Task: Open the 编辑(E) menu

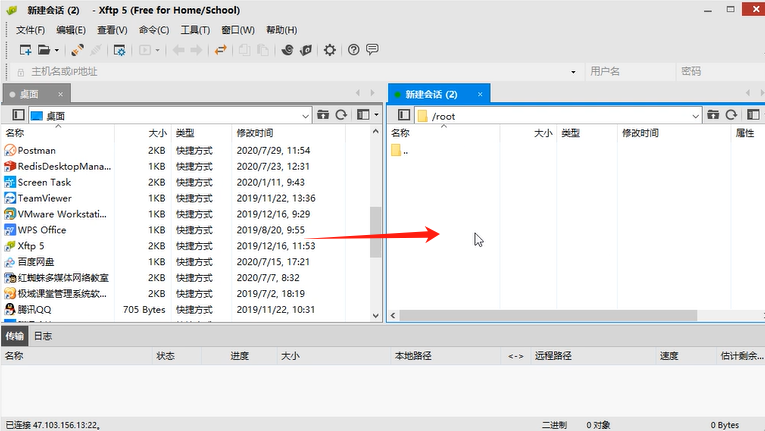Action: (x=71, y=30)
